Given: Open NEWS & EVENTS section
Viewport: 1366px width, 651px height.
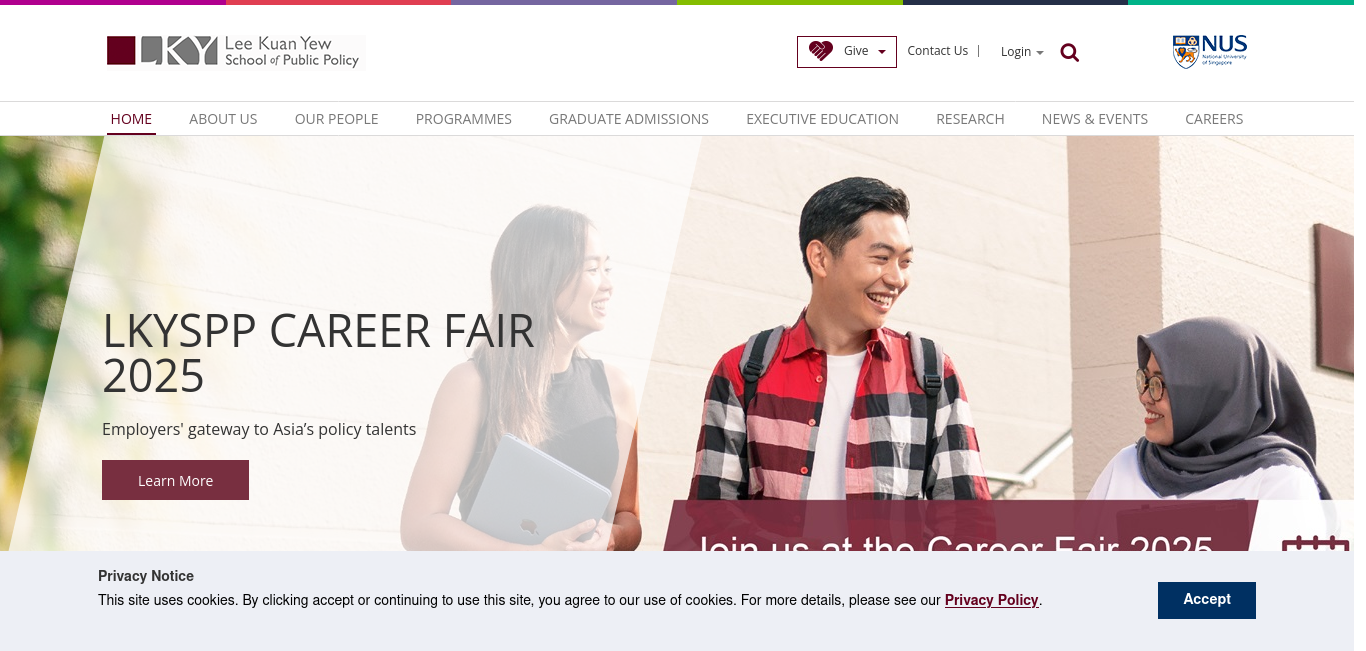Looking at the screenshot, I should 1095,119.
